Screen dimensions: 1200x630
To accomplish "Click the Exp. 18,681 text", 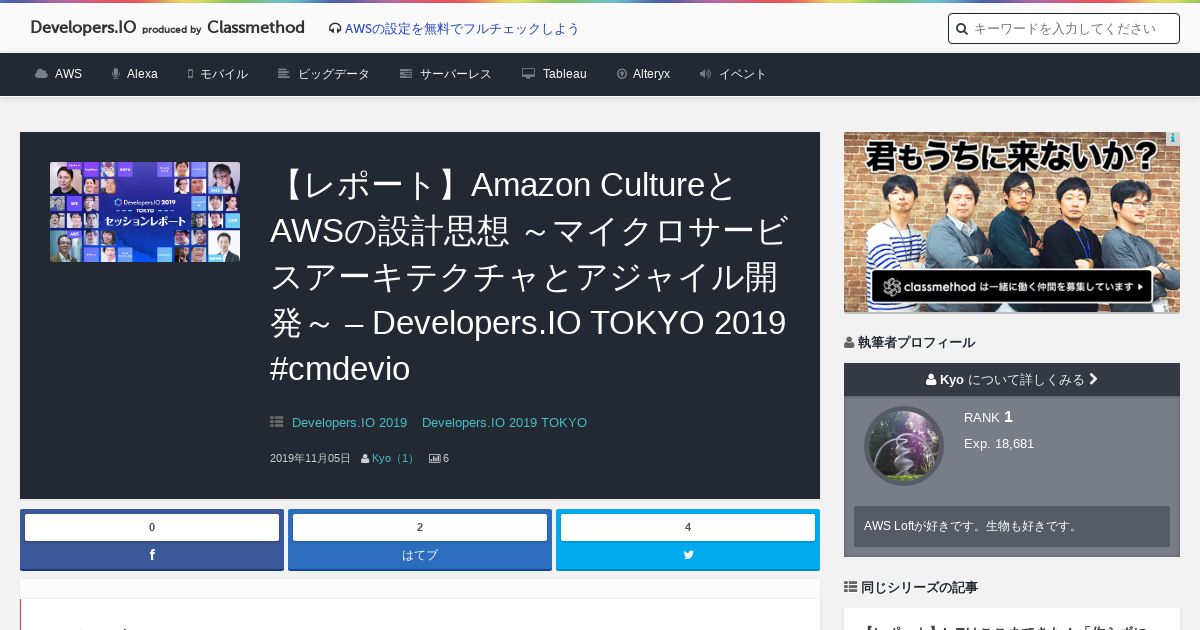I will 999,443.
